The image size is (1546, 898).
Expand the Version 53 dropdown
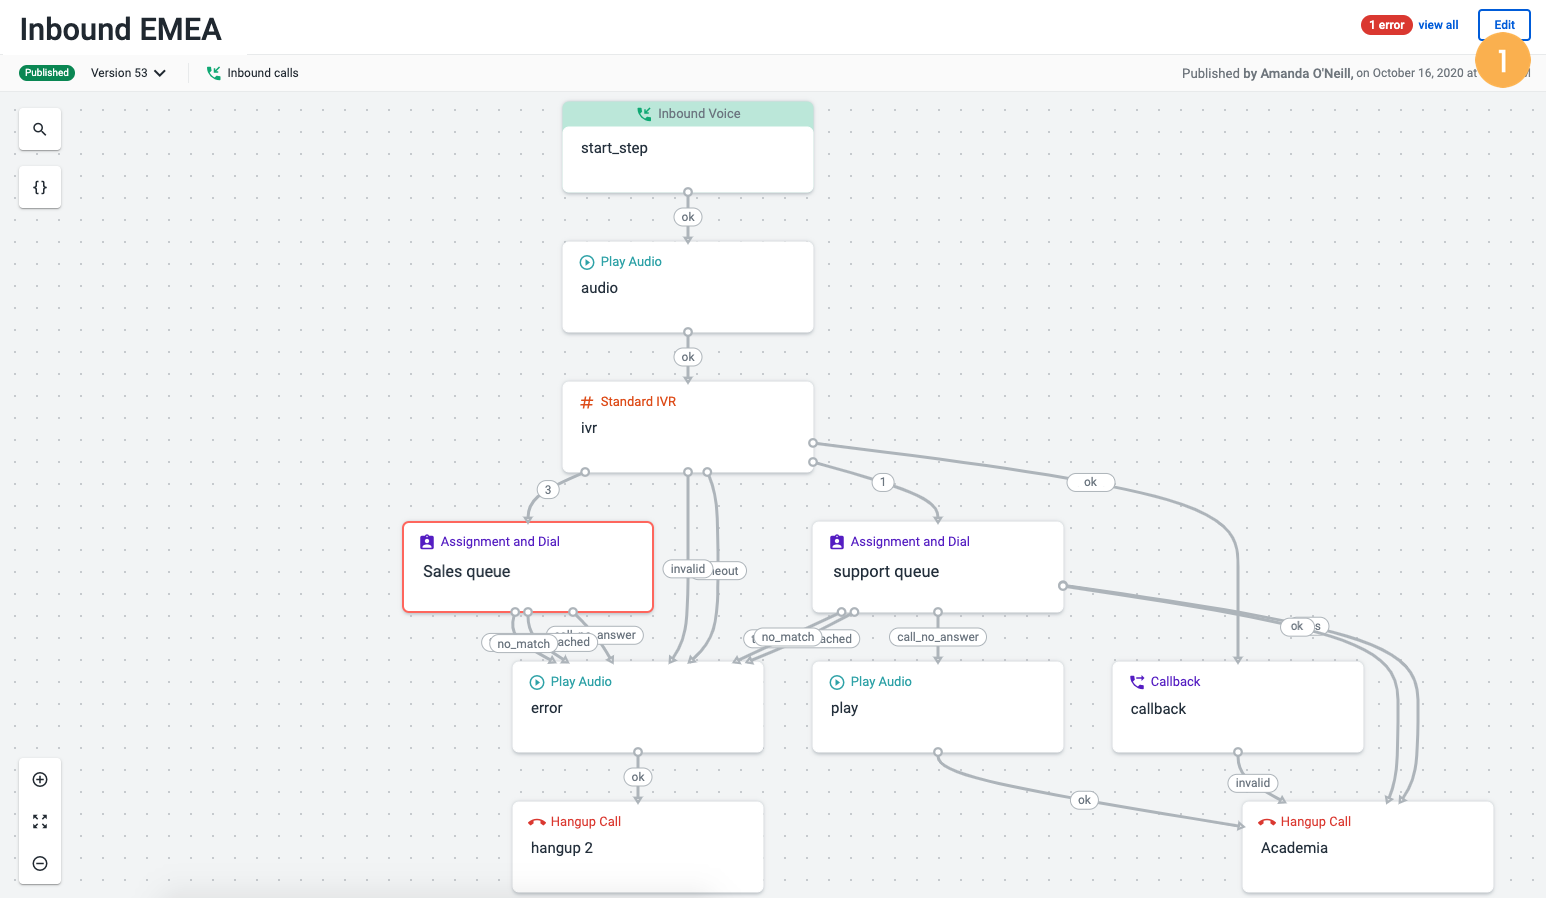[128, 73]
